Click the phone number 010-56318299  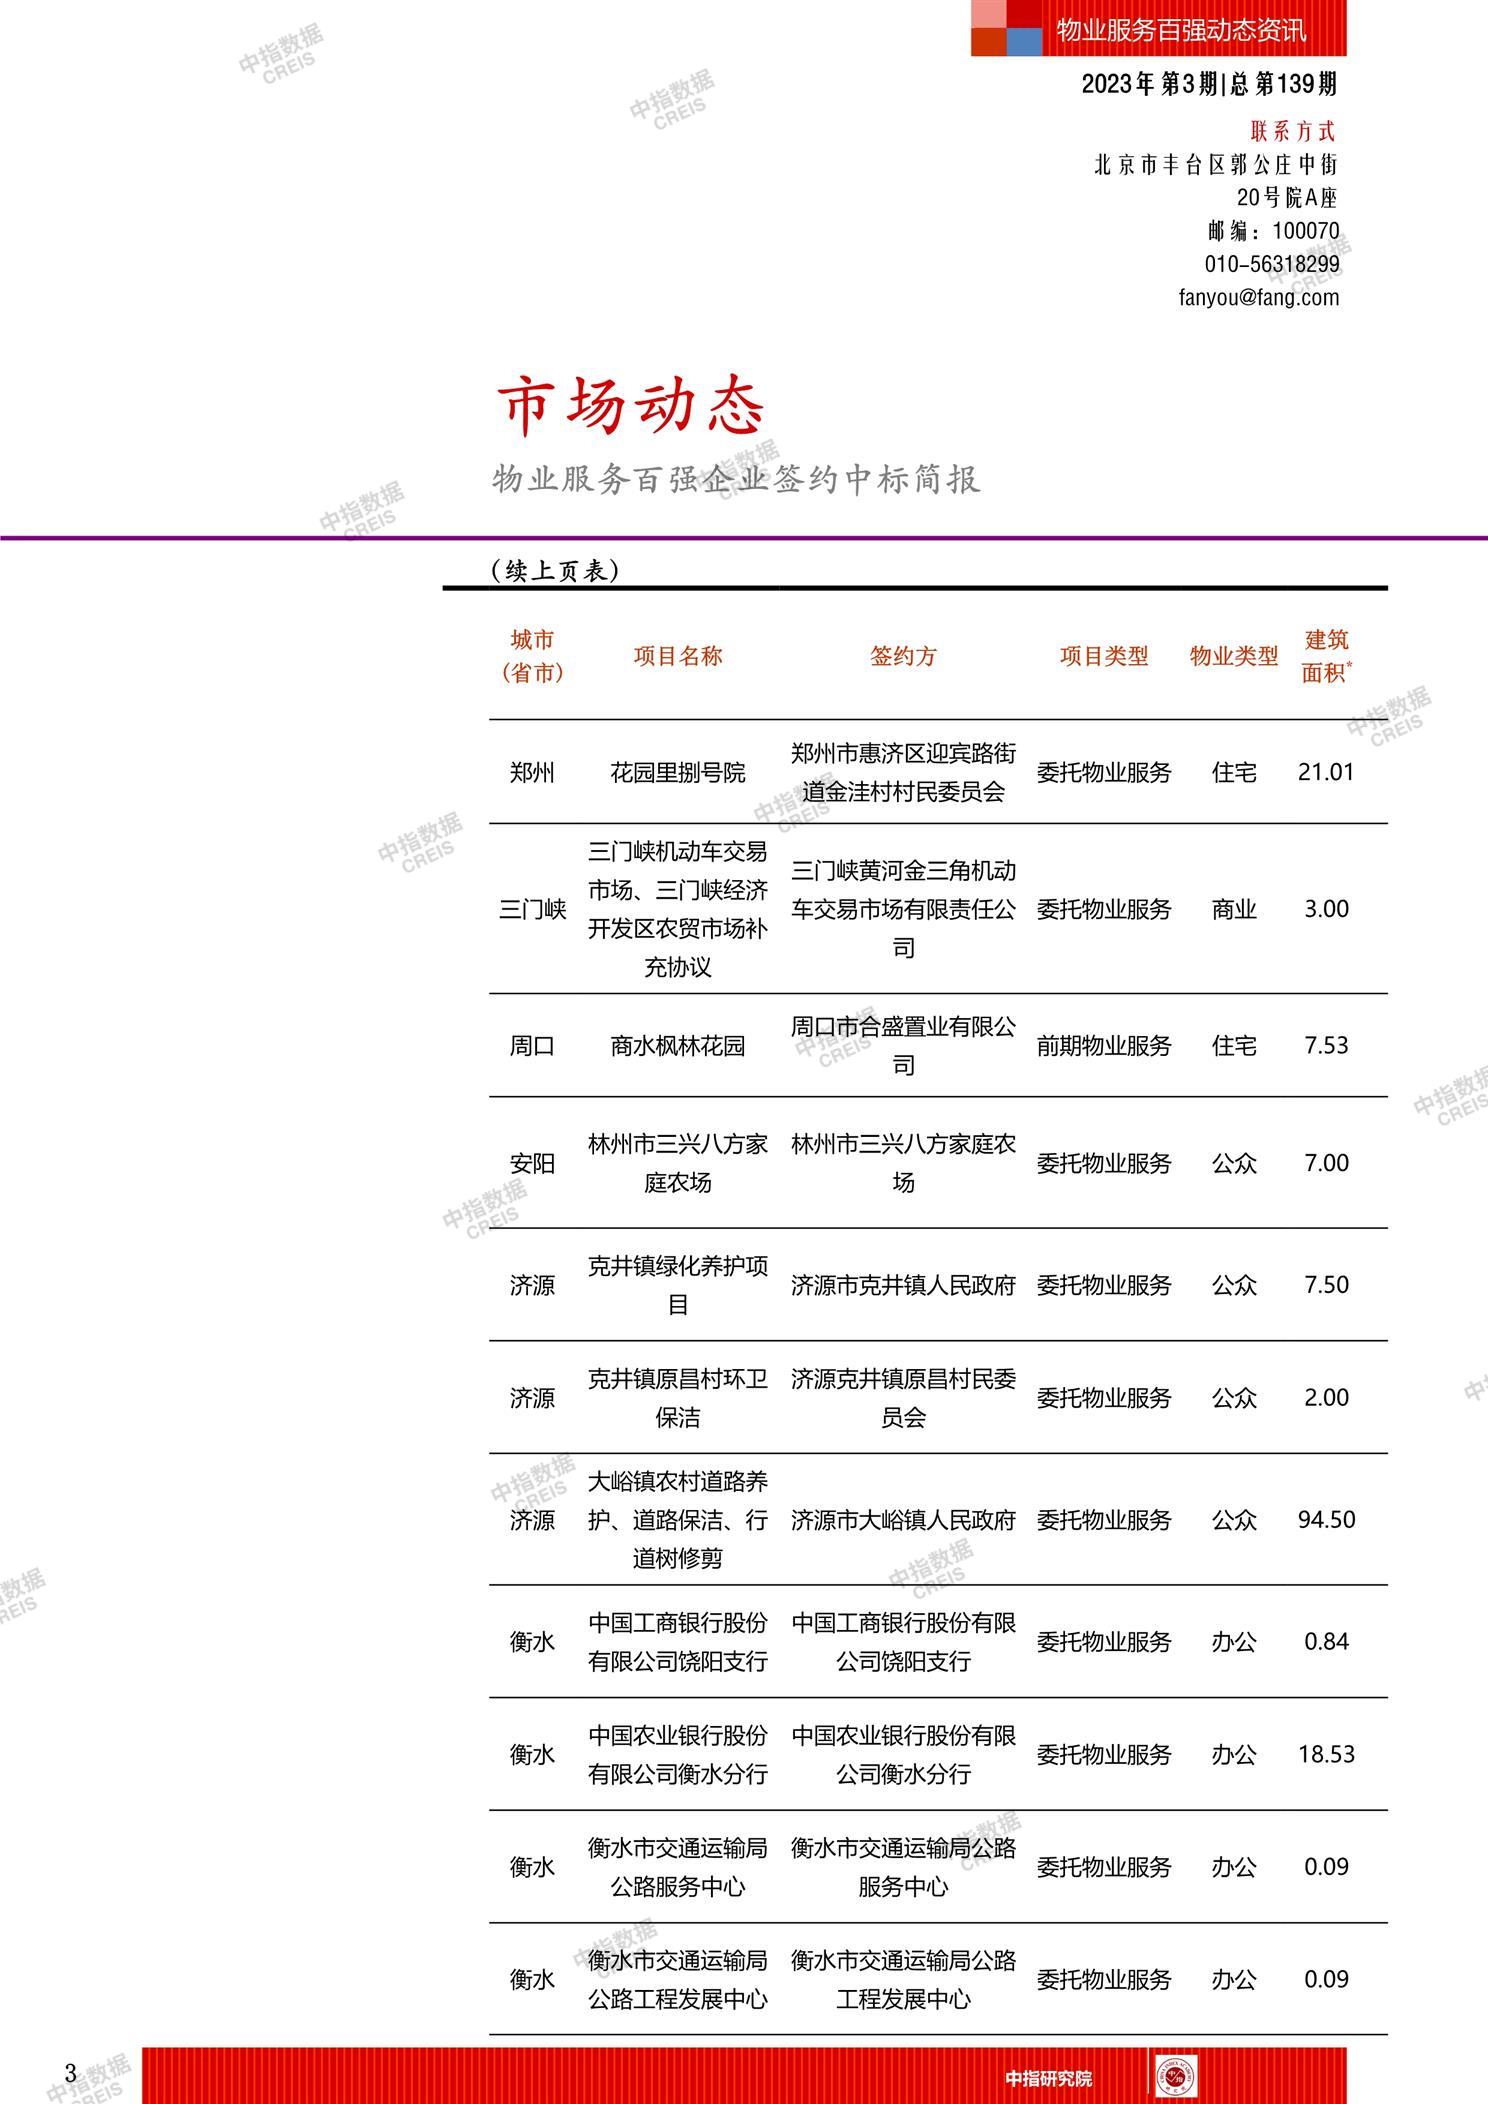click(1272, 264)
